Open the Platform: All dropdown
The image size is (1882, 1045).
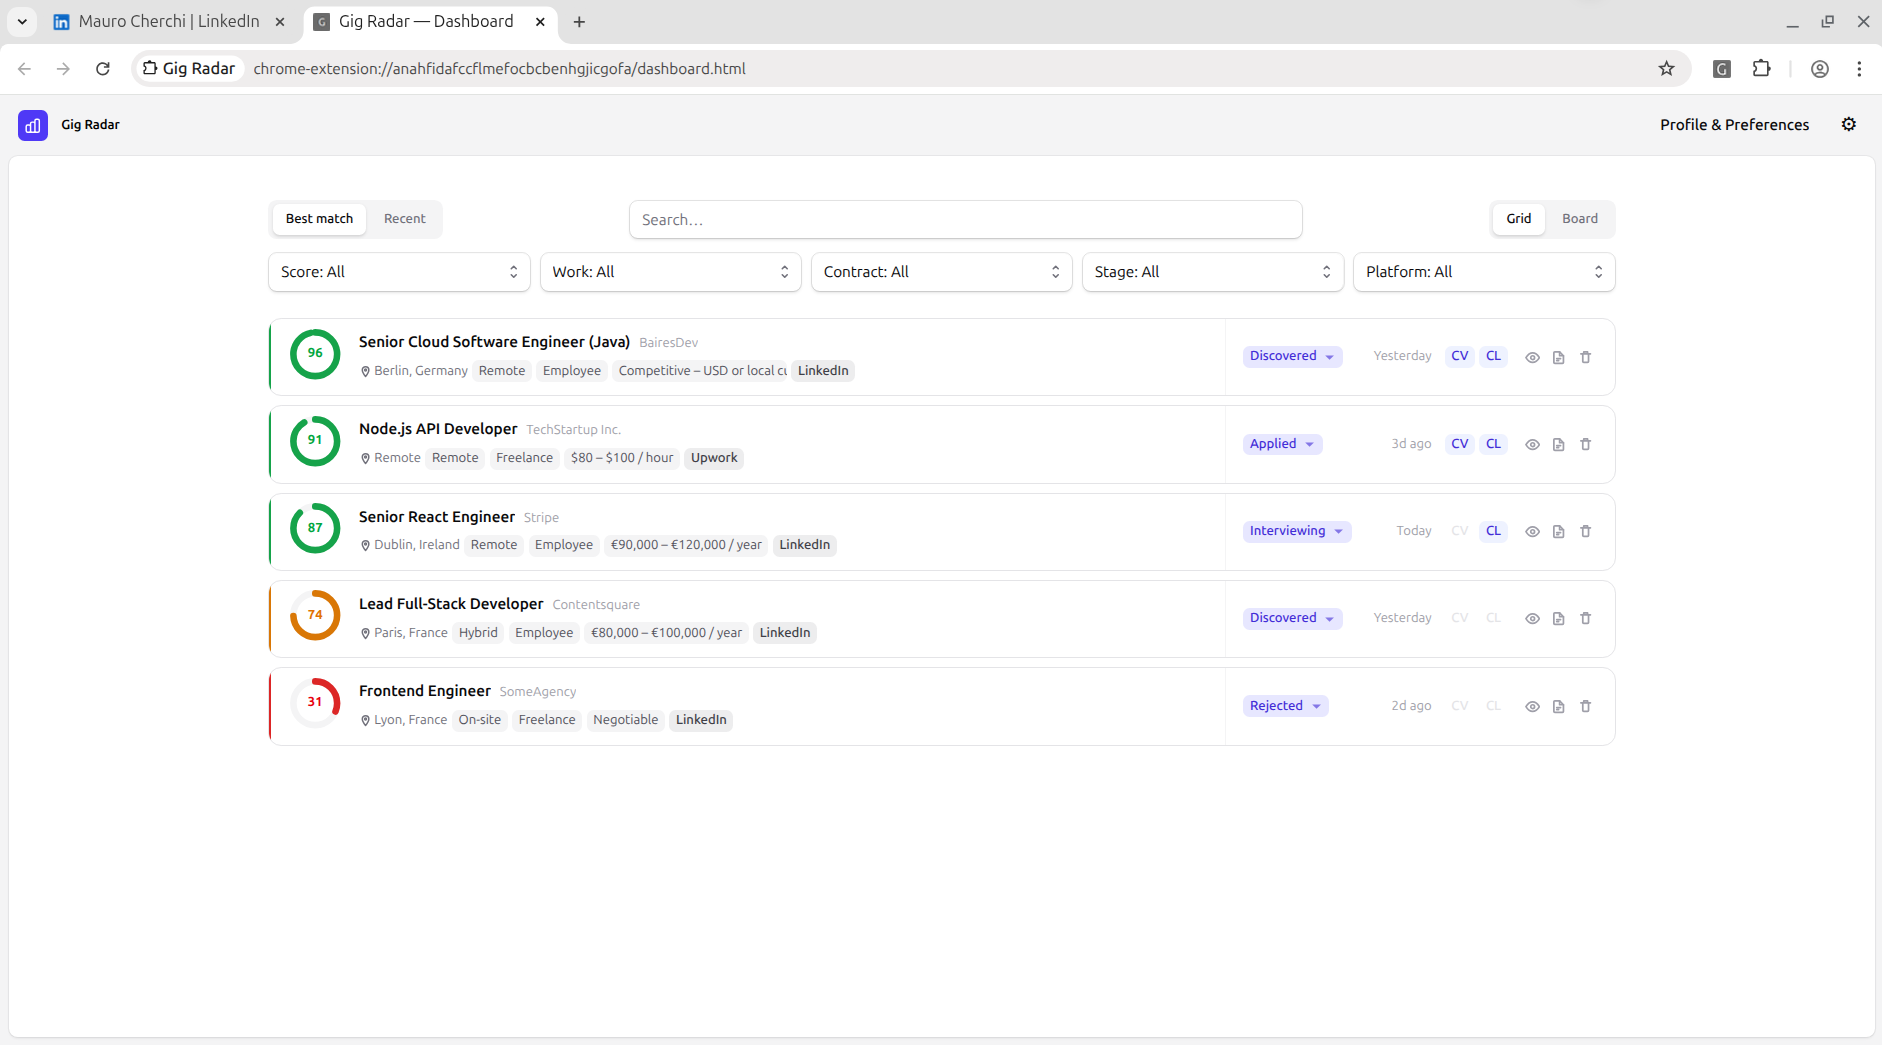pyautogui.click(x=1483, y=272)
